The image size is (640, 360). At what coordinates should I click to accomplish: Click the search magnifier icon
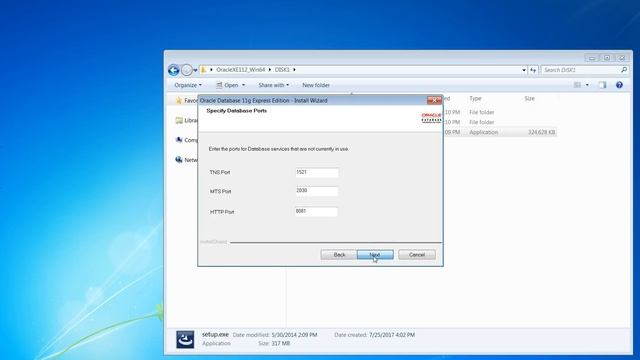pyautogui.click(x=624, y=70)
